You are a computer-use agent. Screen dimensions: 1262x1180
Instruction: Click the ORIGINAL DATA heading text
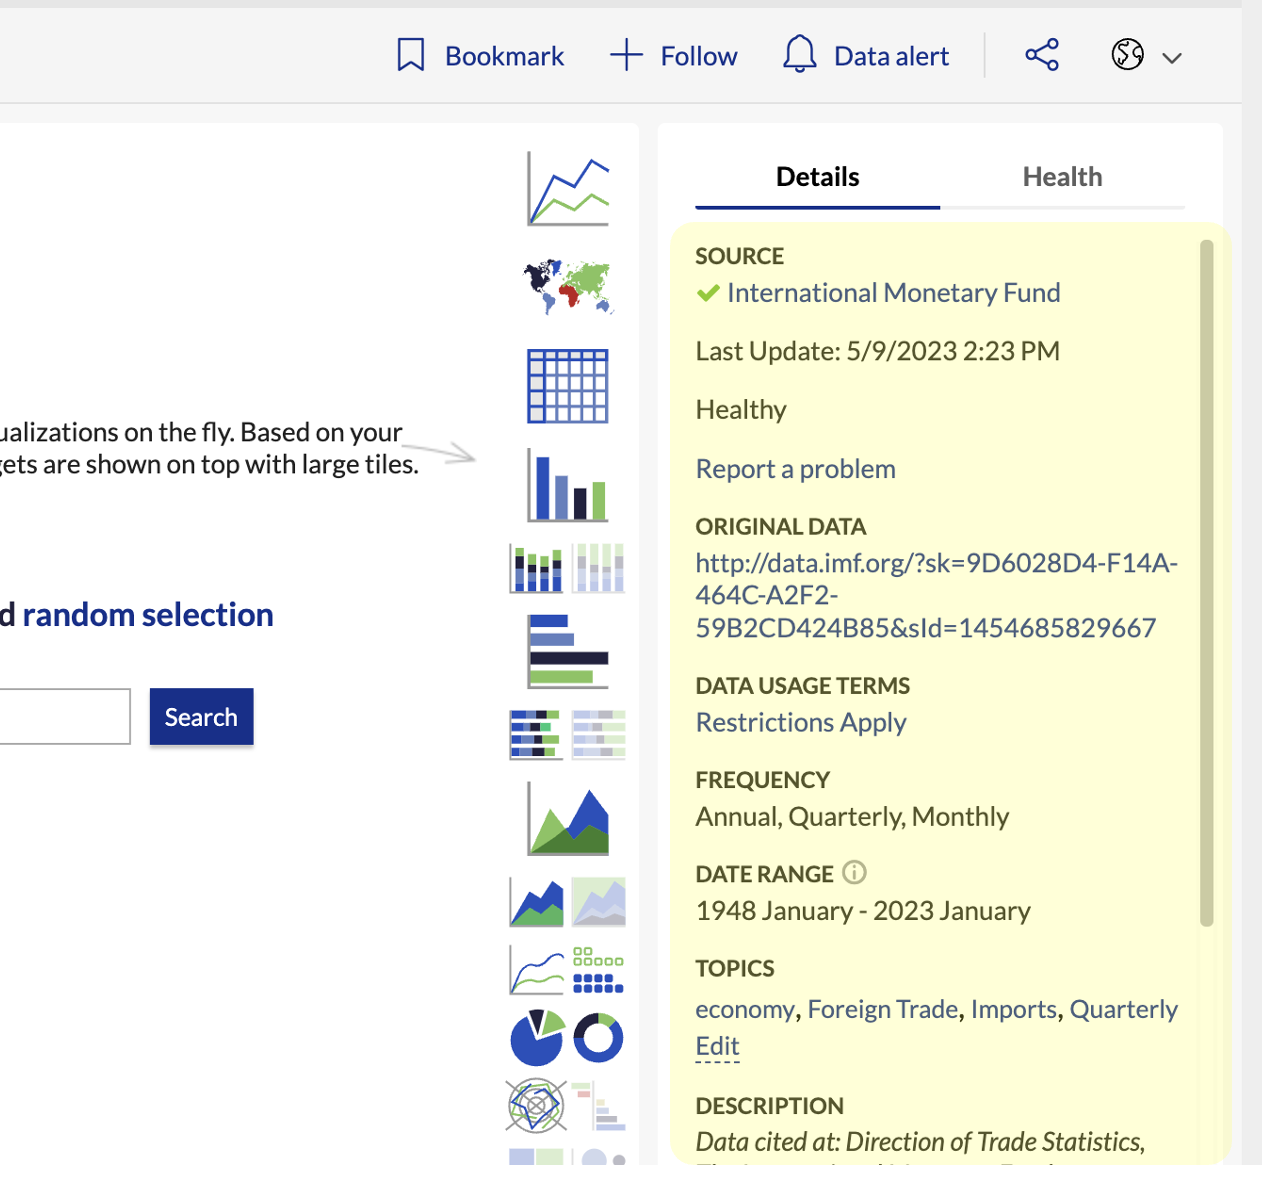[780, 527]
